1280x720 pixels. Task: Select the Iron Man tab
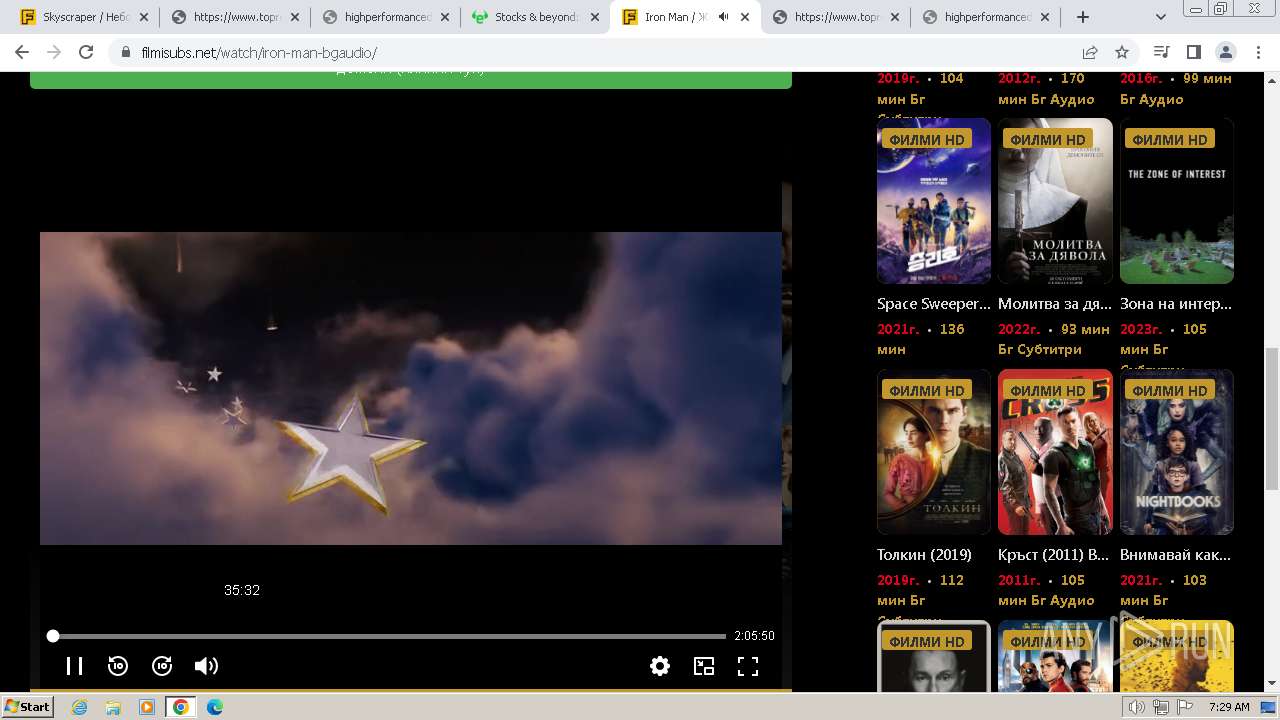click(675, 17)
